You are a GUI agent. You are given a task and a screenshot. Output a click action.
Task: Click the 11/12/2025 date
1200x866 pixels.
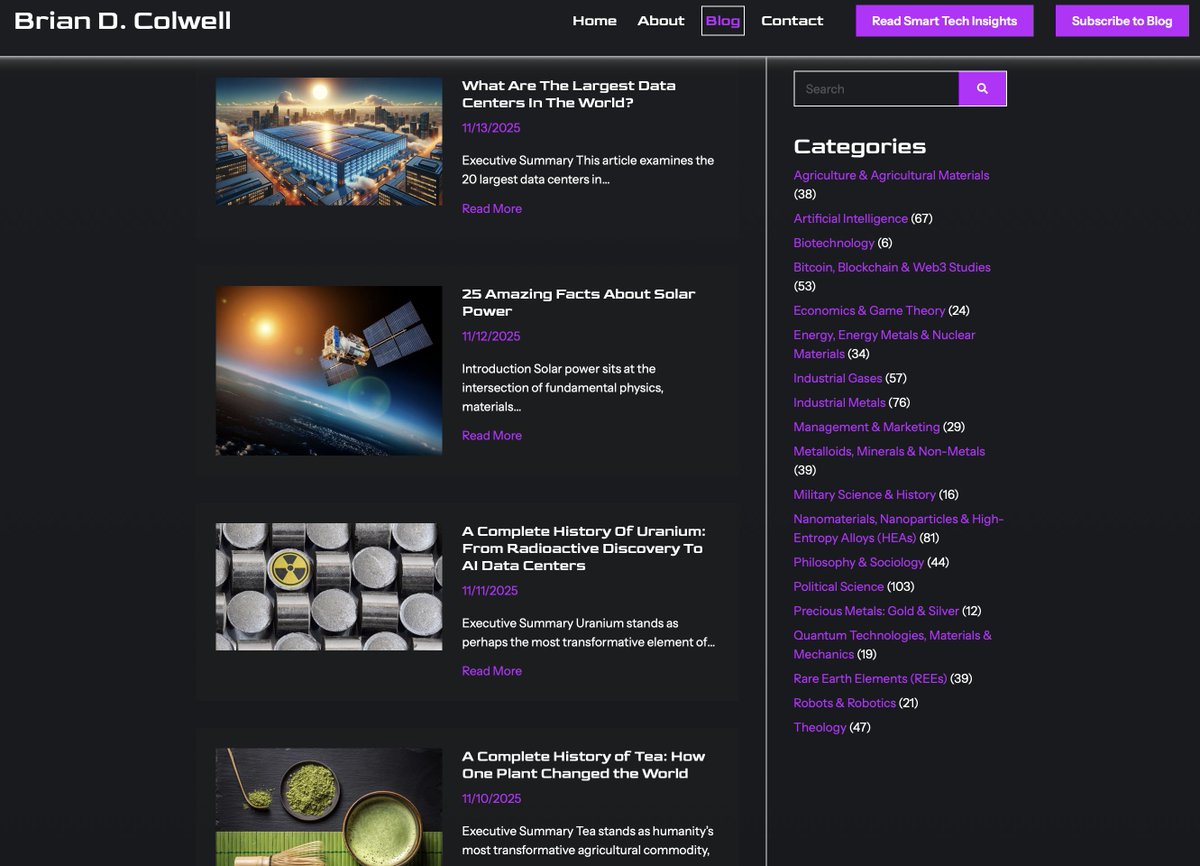click(491, 336)
